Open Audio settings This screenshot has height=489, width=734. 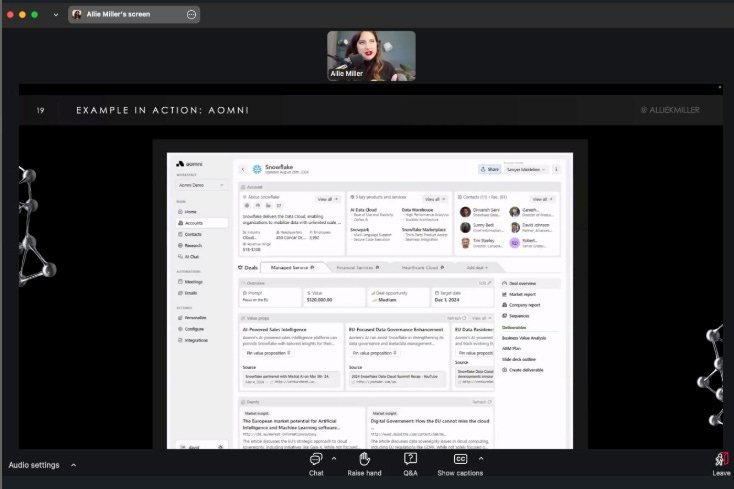click(x=34, y=465)
